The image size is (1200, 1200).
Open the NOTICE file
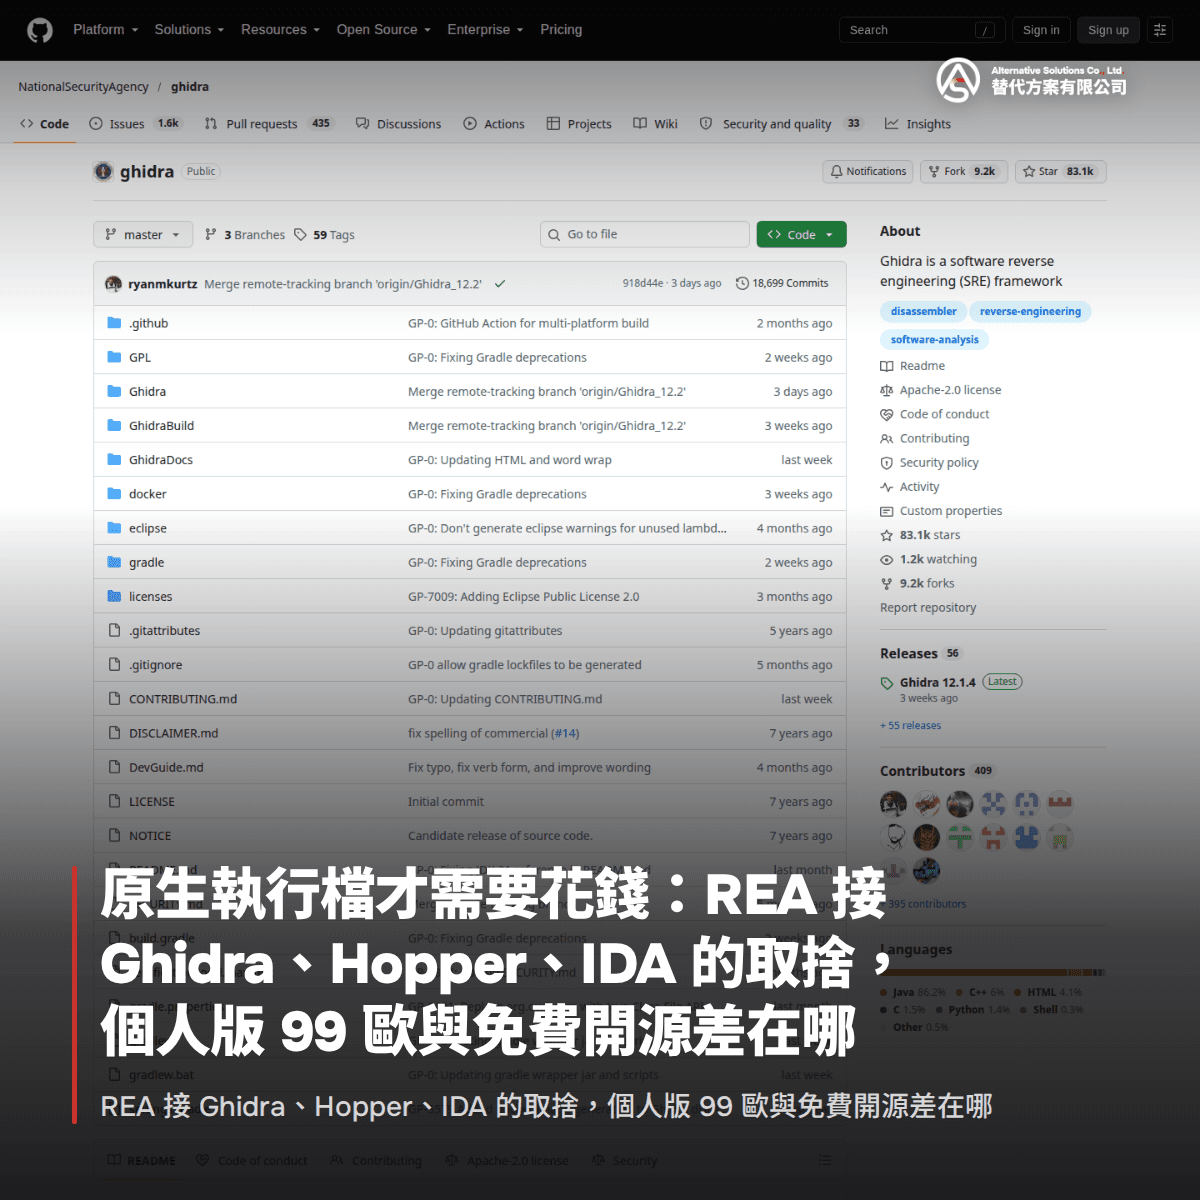coord(150,835)
